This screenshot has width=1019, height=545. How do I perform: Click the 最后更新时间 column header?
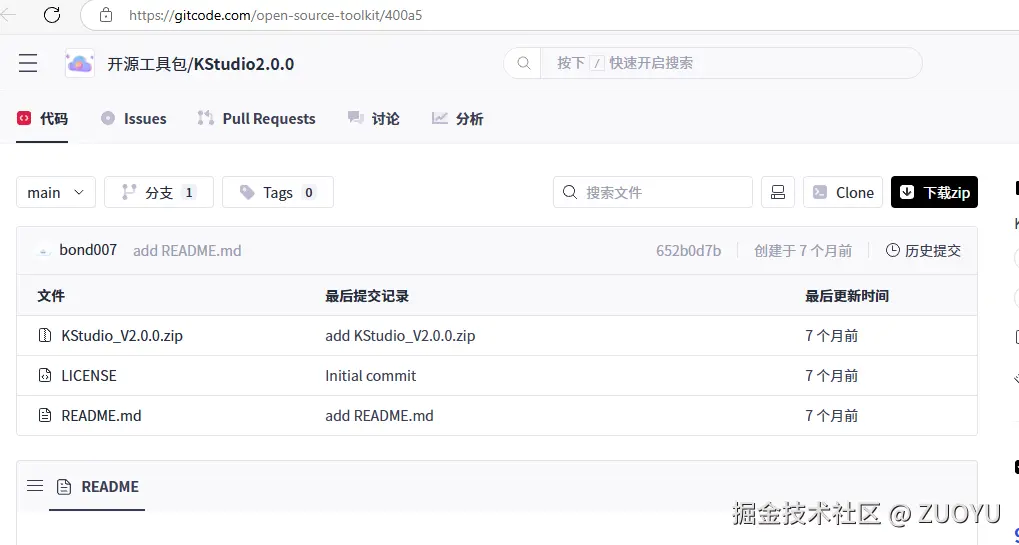pyautogui.click(x=847, y=296)
